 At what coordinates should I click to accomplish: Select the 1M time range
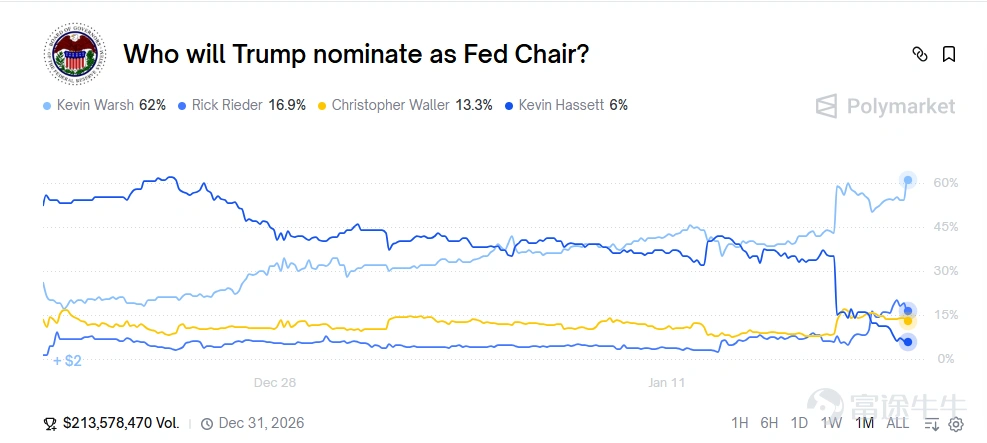pos(864,423)
